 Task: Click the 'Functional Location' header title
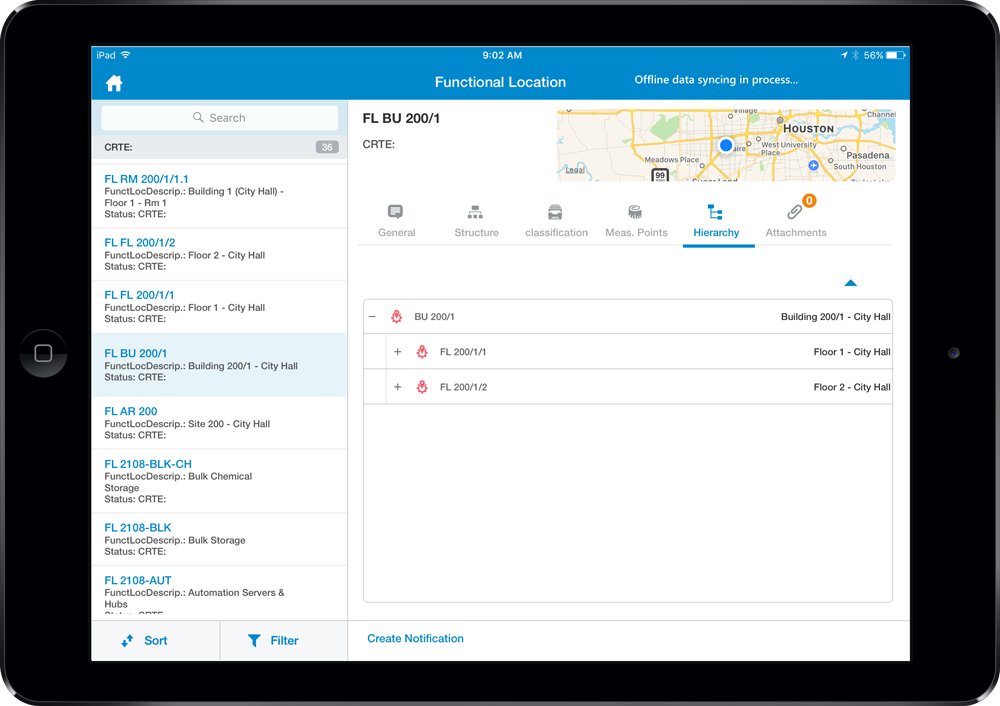click(500, 82)
